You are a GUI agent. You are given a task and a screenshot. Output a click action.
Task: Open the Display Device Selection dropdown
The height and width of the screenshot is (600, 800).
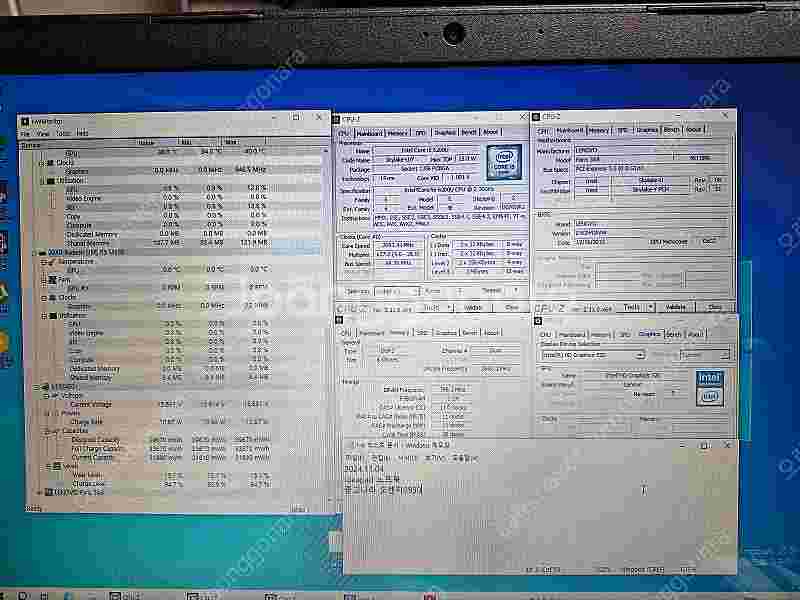592,355
